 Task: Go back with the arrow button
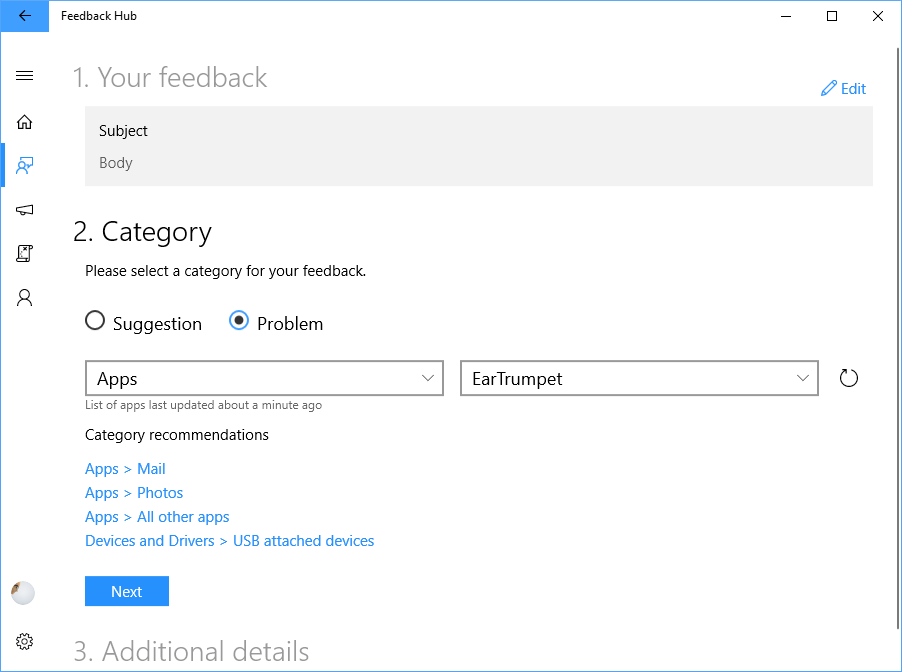(x=24, y=16)
